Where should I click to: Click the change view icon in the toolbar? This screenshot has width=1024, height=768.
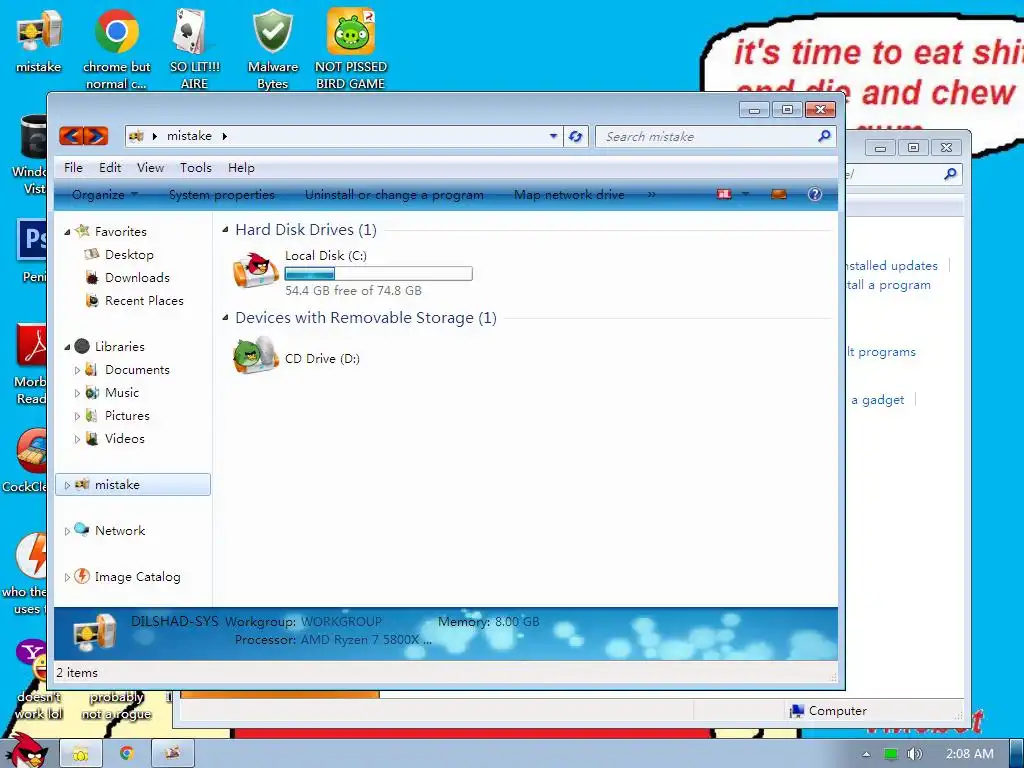coord(724,194)
